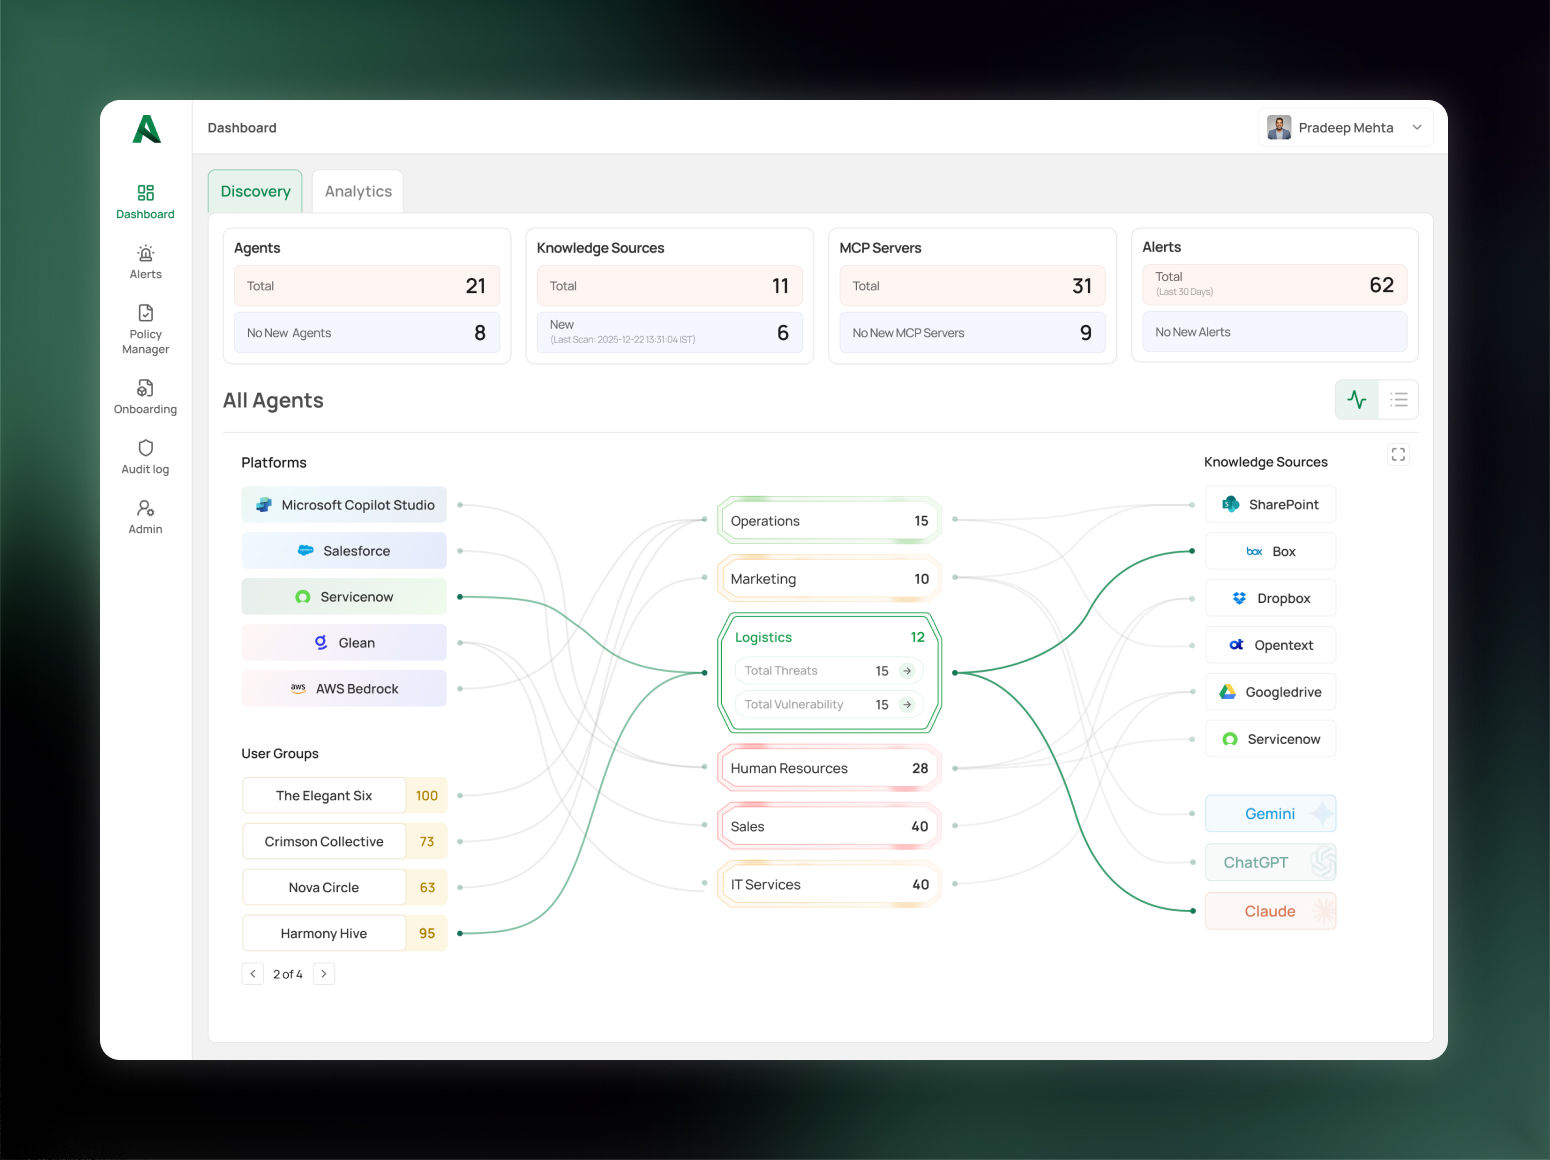Click the Pradeep Mehta profile avatar
The width and height of the screenshot is (1550, 1160).
(x=1279, y=127)
